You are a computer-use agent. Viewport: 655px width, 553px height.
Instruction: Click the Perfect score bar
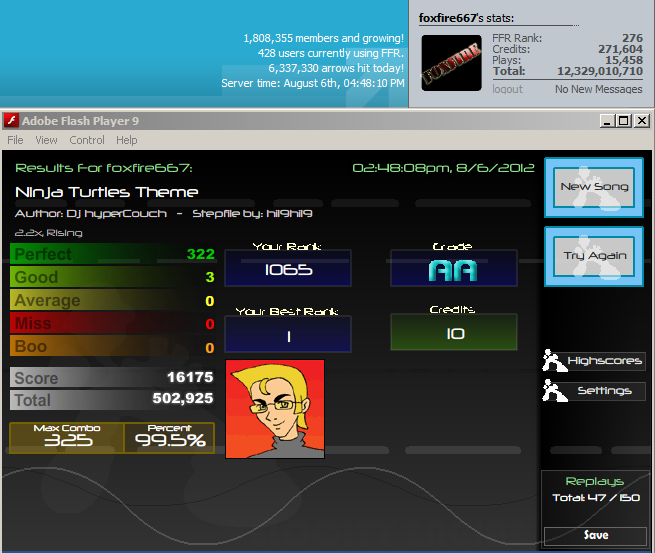pyautogui.click(x=112, y=254)
